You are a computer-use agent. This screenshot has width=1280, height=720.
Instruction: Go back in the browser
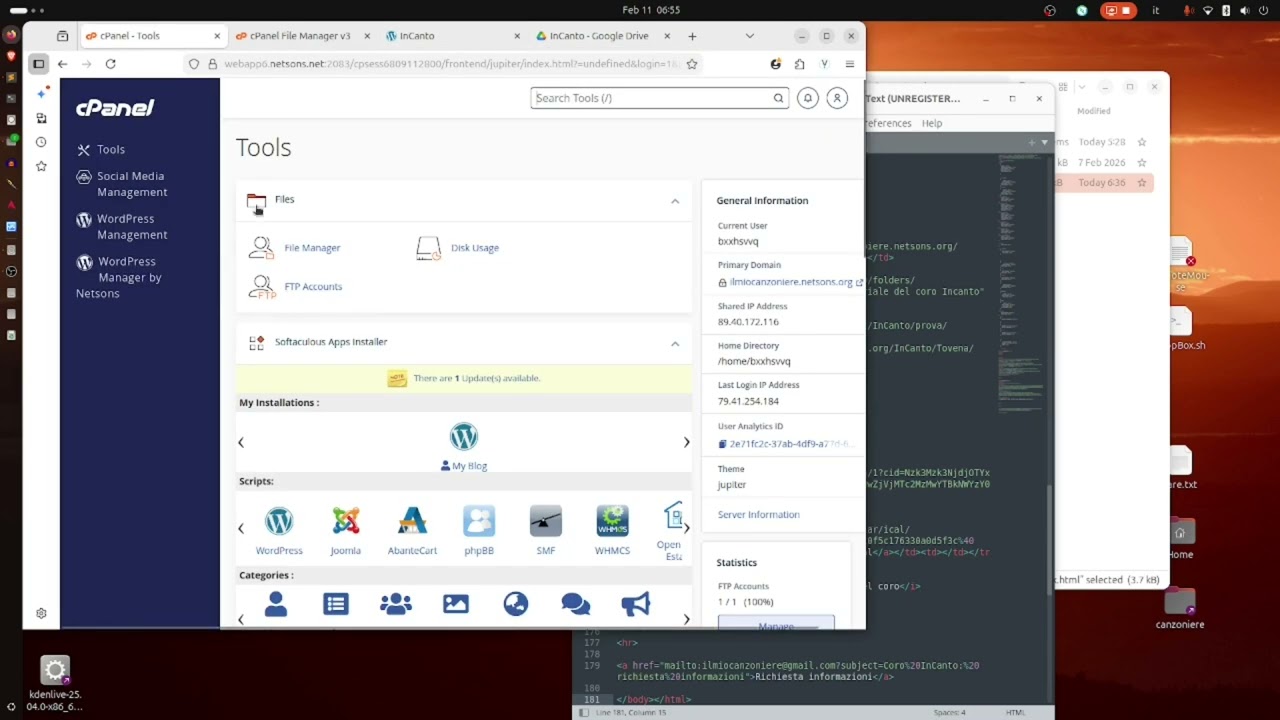click(62, 64)
